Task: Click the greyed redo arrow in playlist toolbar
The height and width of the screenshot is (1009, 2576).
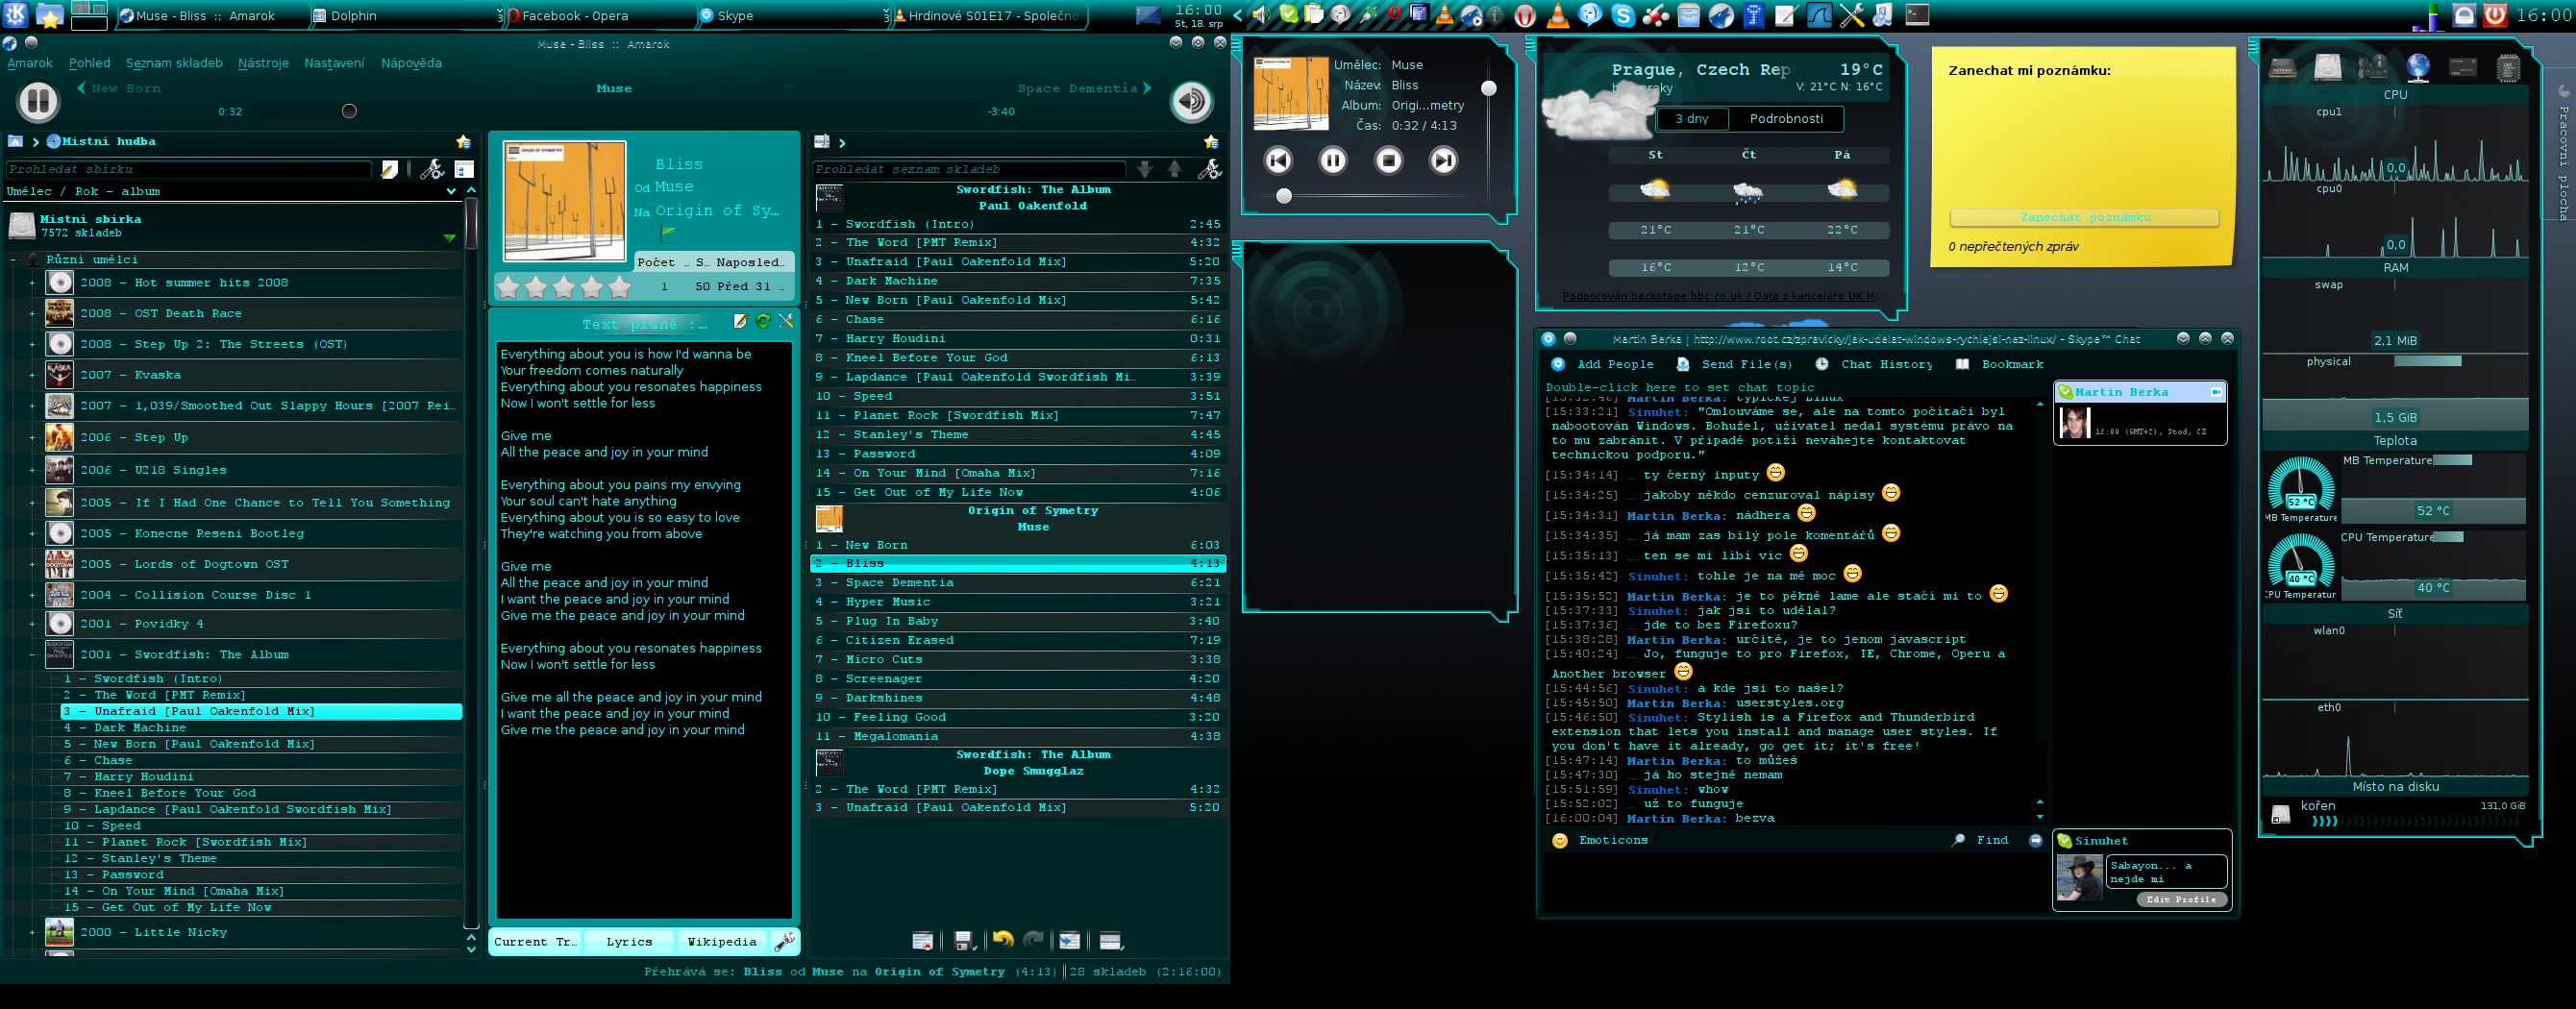Action: click(1034, 939)
